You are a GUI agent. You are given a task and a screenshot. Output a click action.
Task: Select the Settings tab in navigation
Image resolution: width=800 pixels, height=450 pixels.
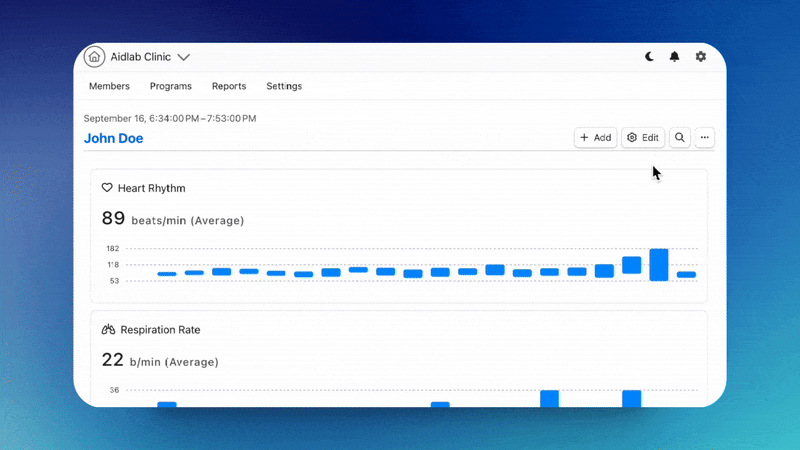coord(284,86)
